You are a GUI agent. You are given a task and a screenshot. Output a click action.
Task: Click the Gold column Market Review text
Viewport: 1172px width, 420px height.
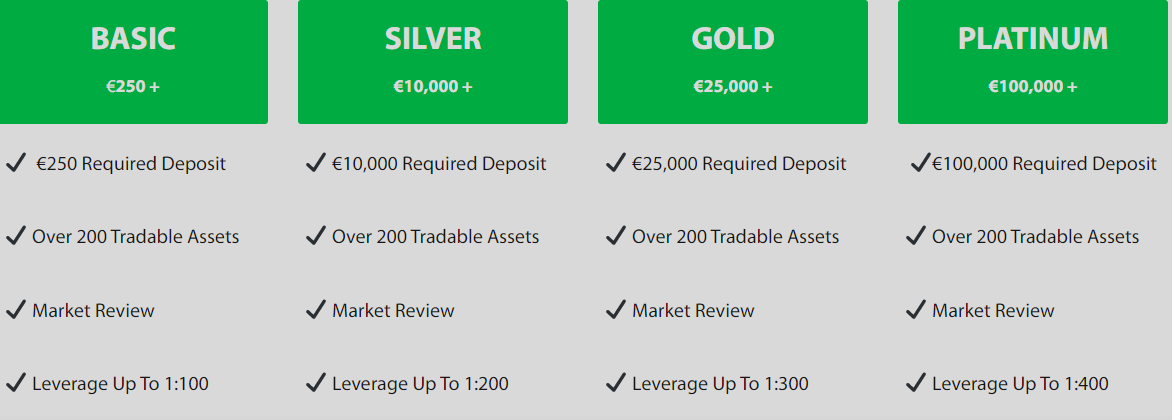693,311
